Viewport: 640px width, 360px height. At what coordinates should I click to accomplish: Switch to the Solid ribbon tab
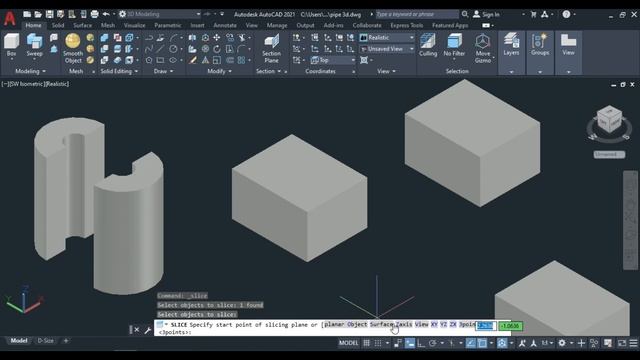pyautogui.click(x=58, y=25)
